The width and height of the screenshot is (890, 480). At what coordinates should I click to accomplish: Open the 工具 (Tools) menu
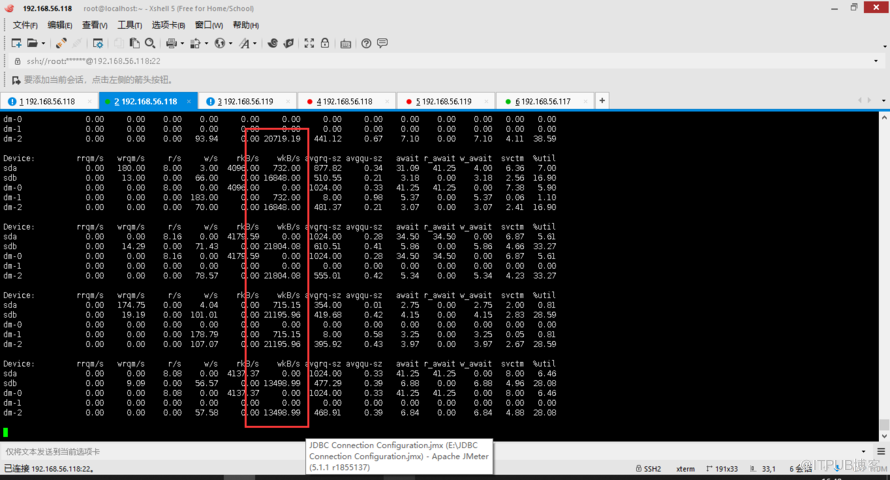(x=129, y=25)
